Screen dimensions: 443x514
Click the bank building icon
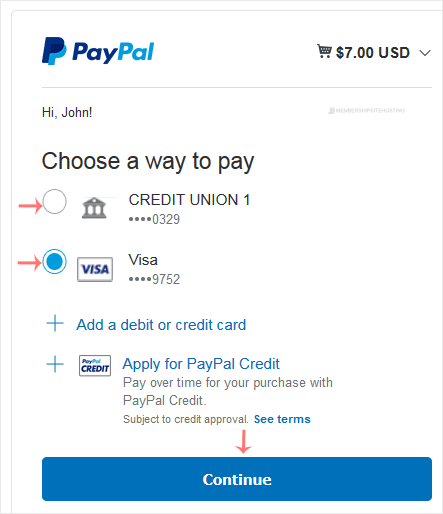pyautogui.click(x=94, y=208)
